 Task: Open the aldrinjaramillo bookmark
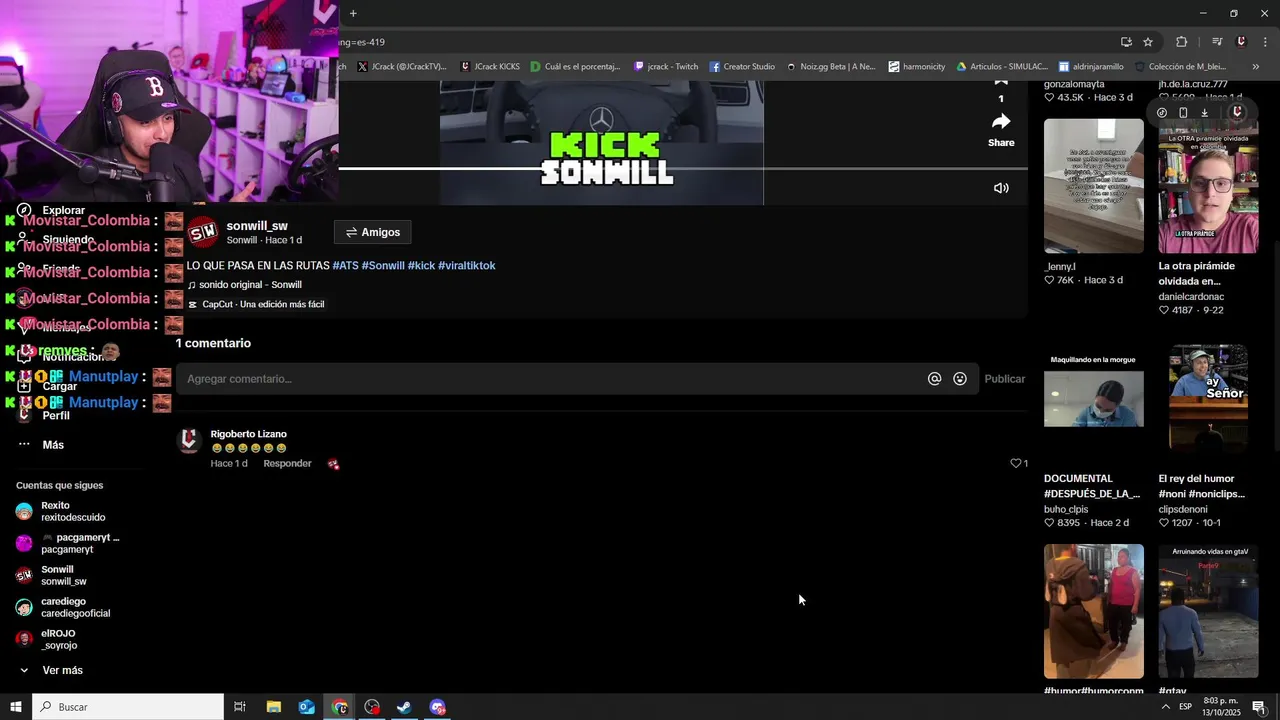1091,67
